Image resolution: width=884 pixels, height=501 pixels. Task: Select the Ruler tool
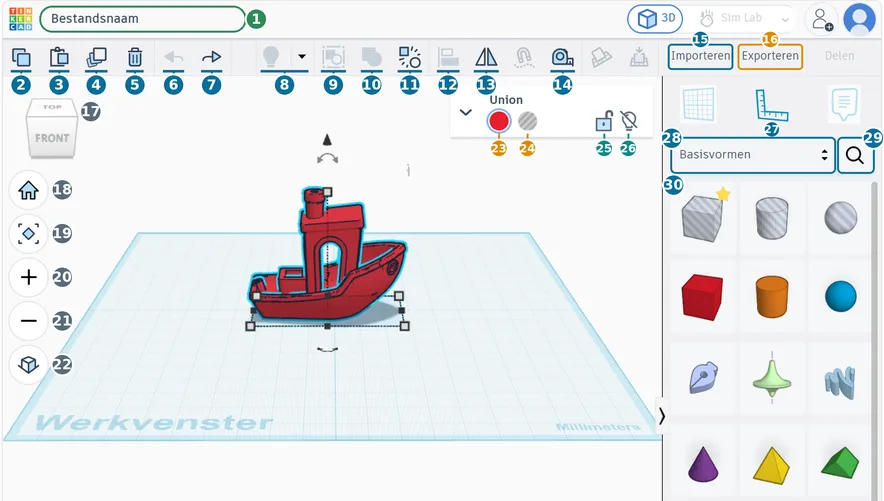point(771,105)
